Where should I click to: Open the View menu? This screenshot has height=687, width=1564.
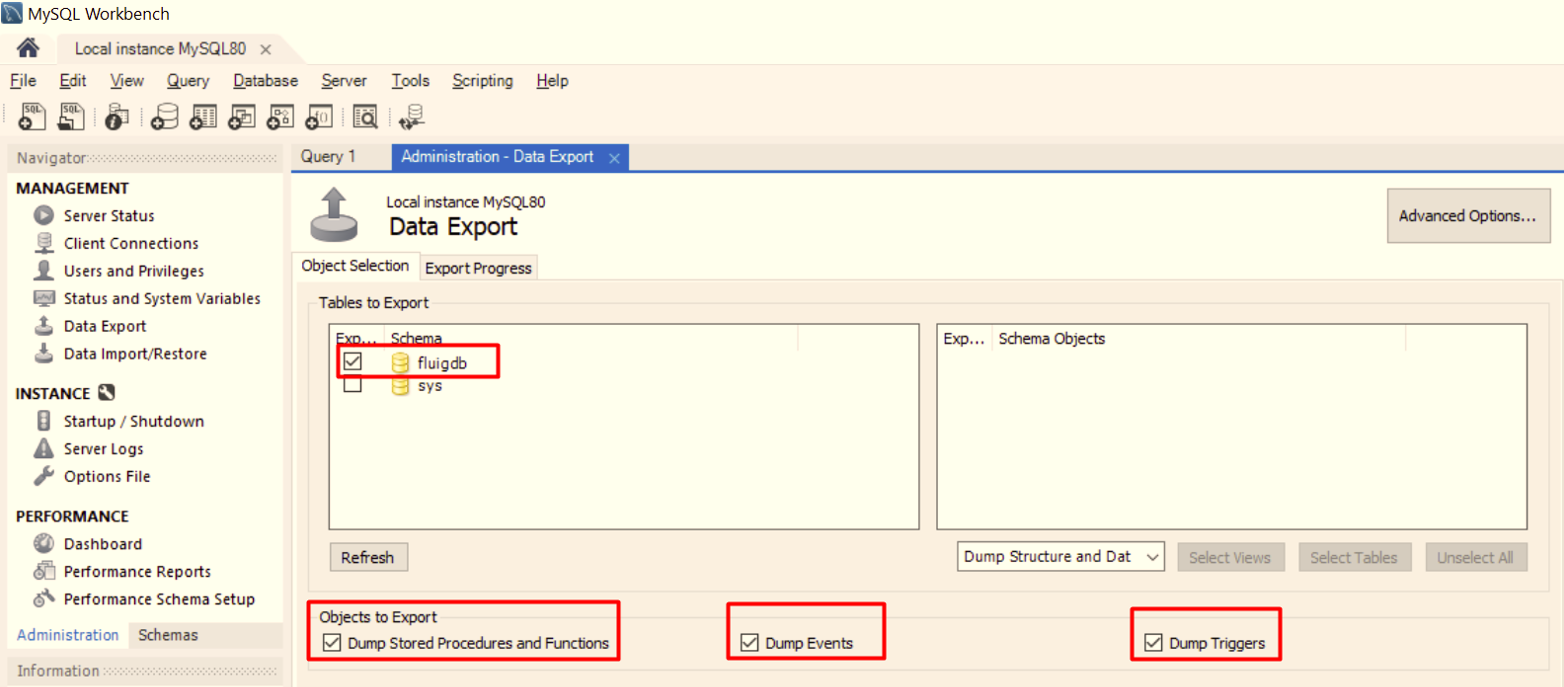pos(127,81)
